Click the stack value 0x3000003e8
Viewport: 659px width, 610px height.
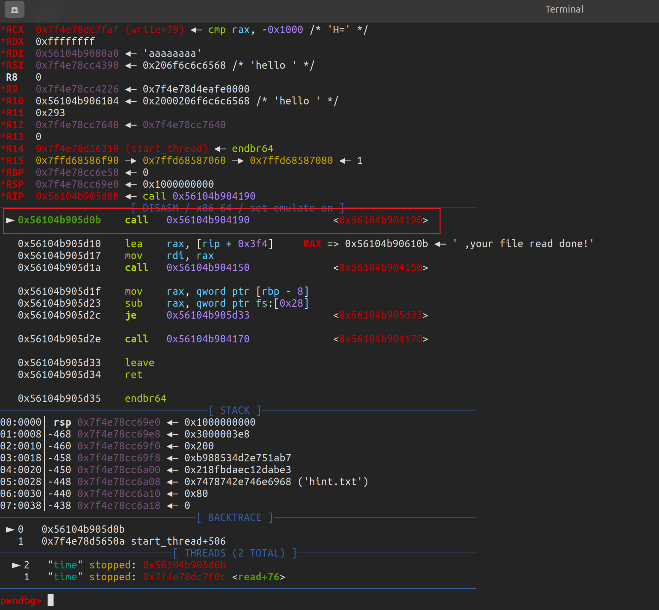pos(217,434)
